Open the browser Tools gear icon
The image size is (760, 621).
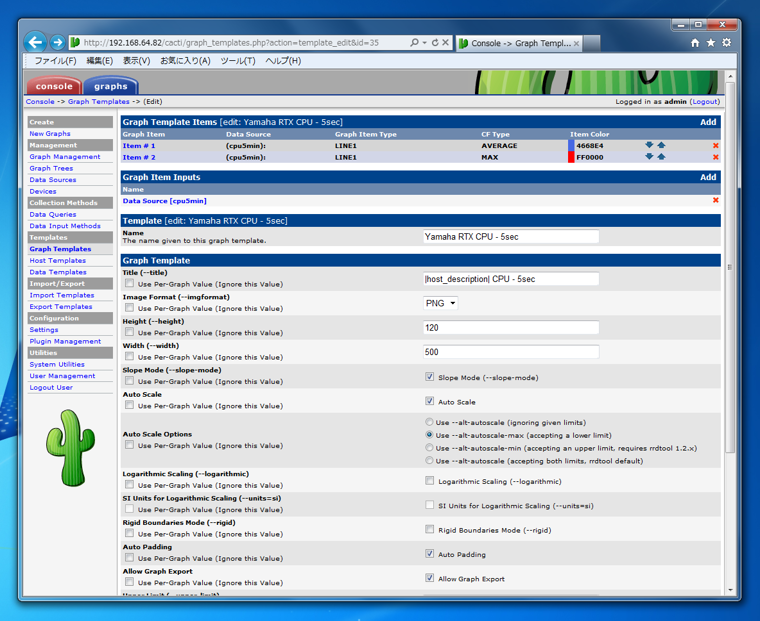[x=727, y=43]
